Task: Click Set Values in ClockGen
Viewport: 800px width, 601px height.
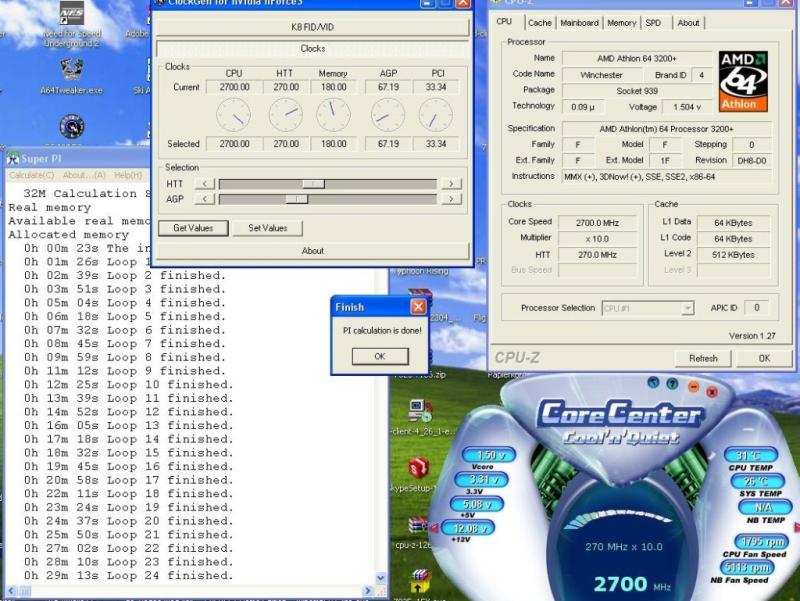Action: [x=268, y=228]
